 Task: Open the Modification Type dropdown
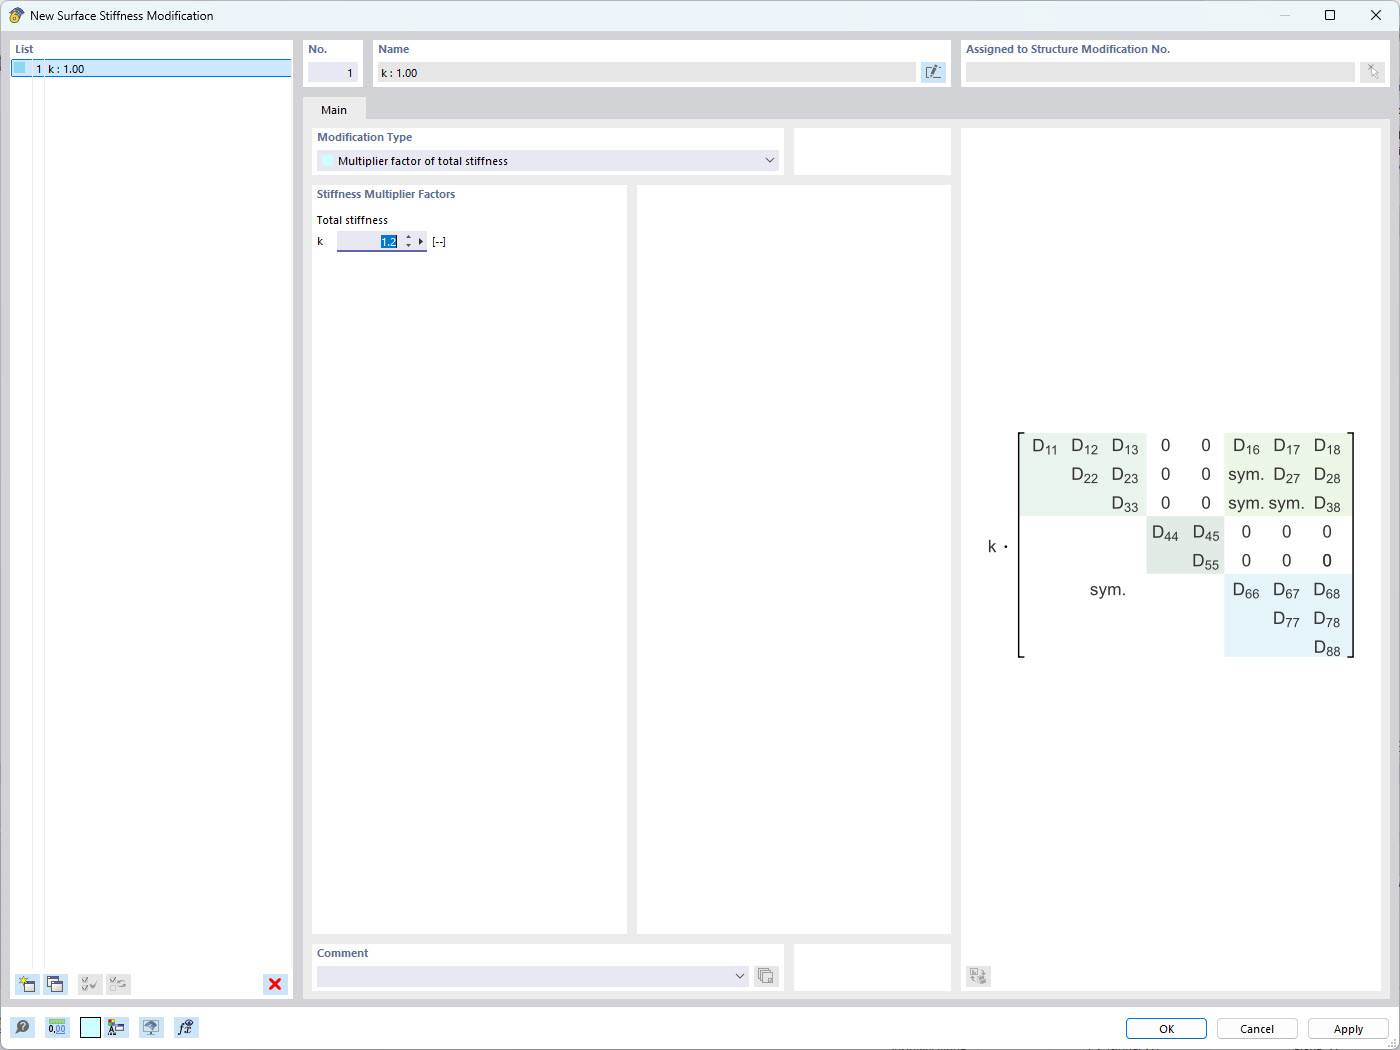(x=770, y=160)
